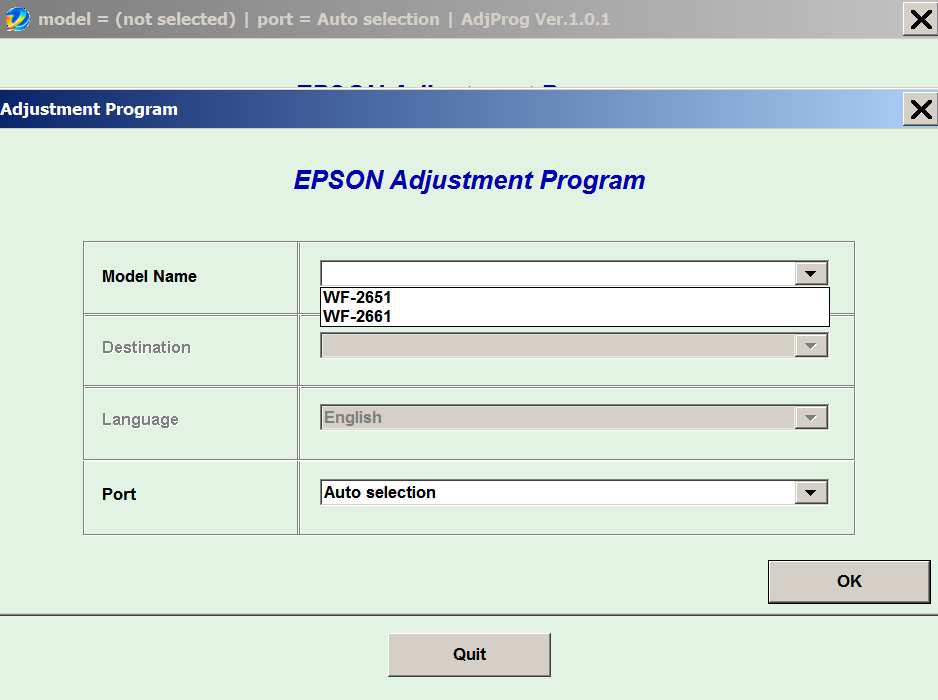Collapse the Model Name dropdown arrow

(810, 274)
